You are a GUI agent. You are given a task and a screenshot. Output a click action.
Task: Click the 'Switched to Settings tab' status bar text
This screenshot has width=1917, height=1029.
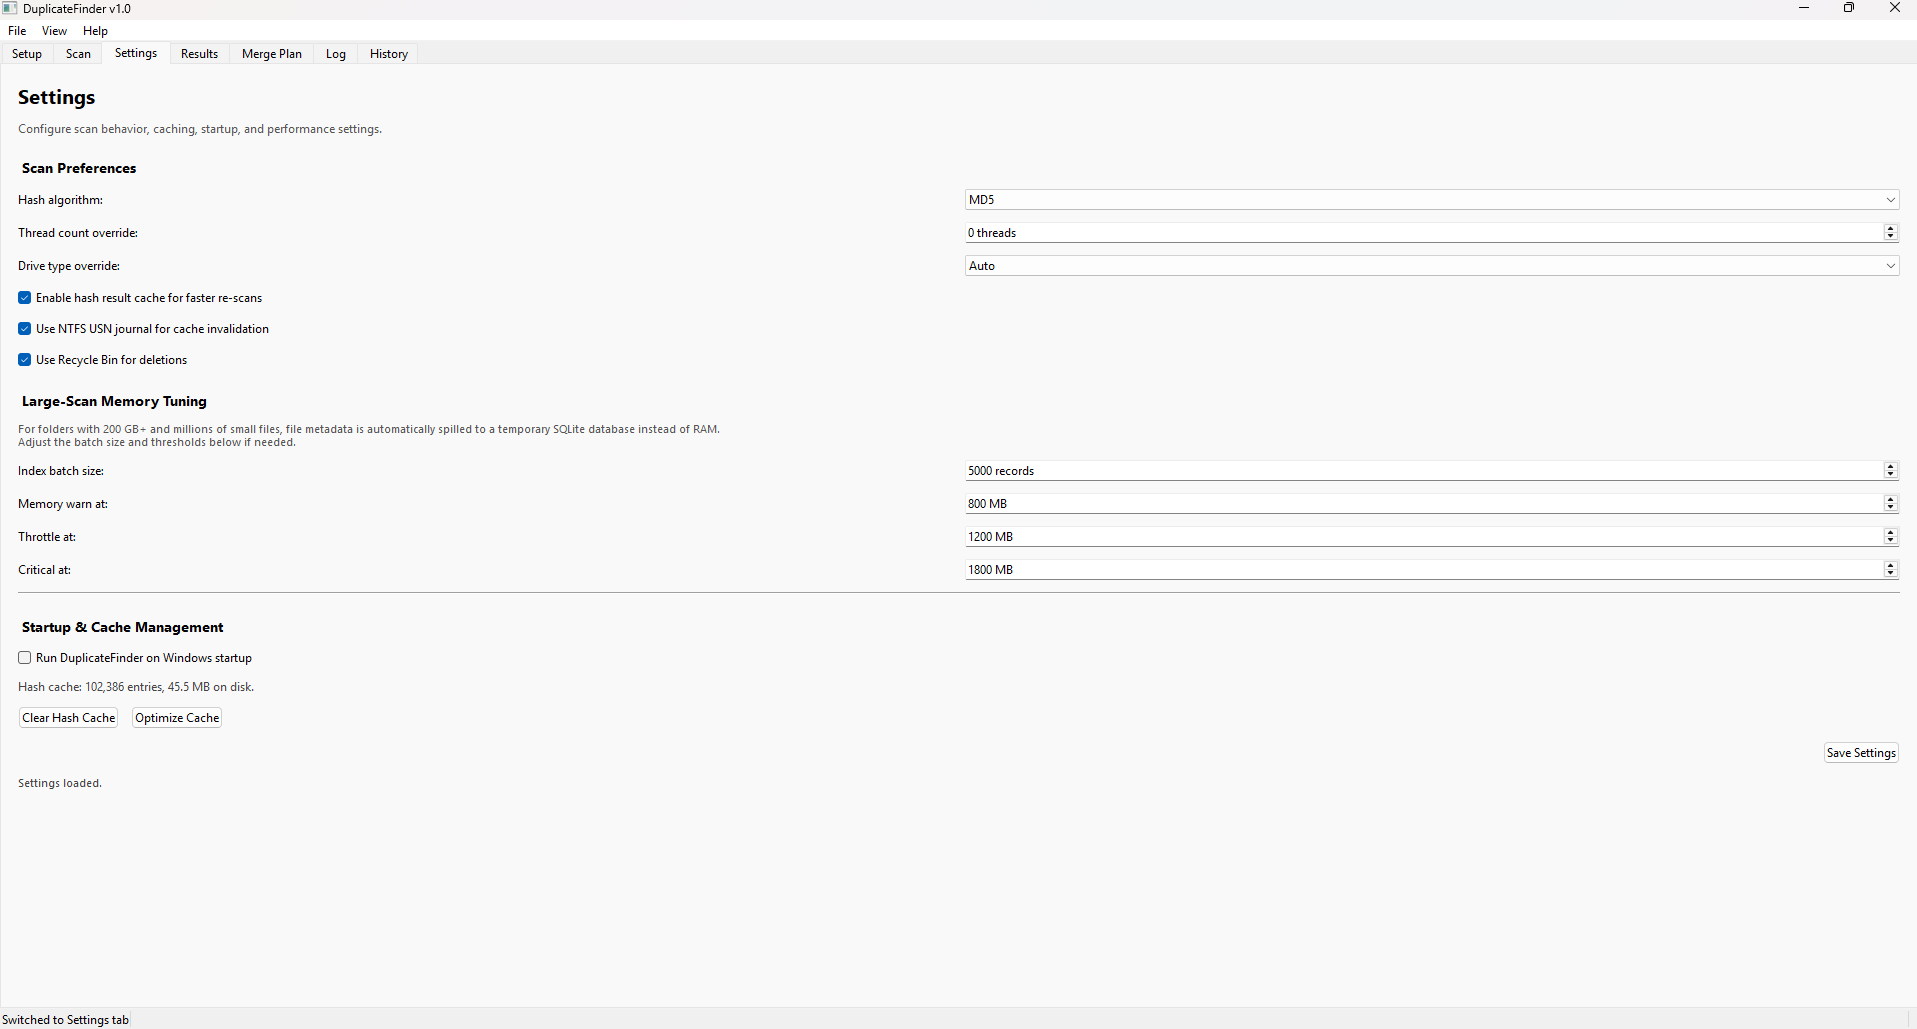pos(66,1020)
